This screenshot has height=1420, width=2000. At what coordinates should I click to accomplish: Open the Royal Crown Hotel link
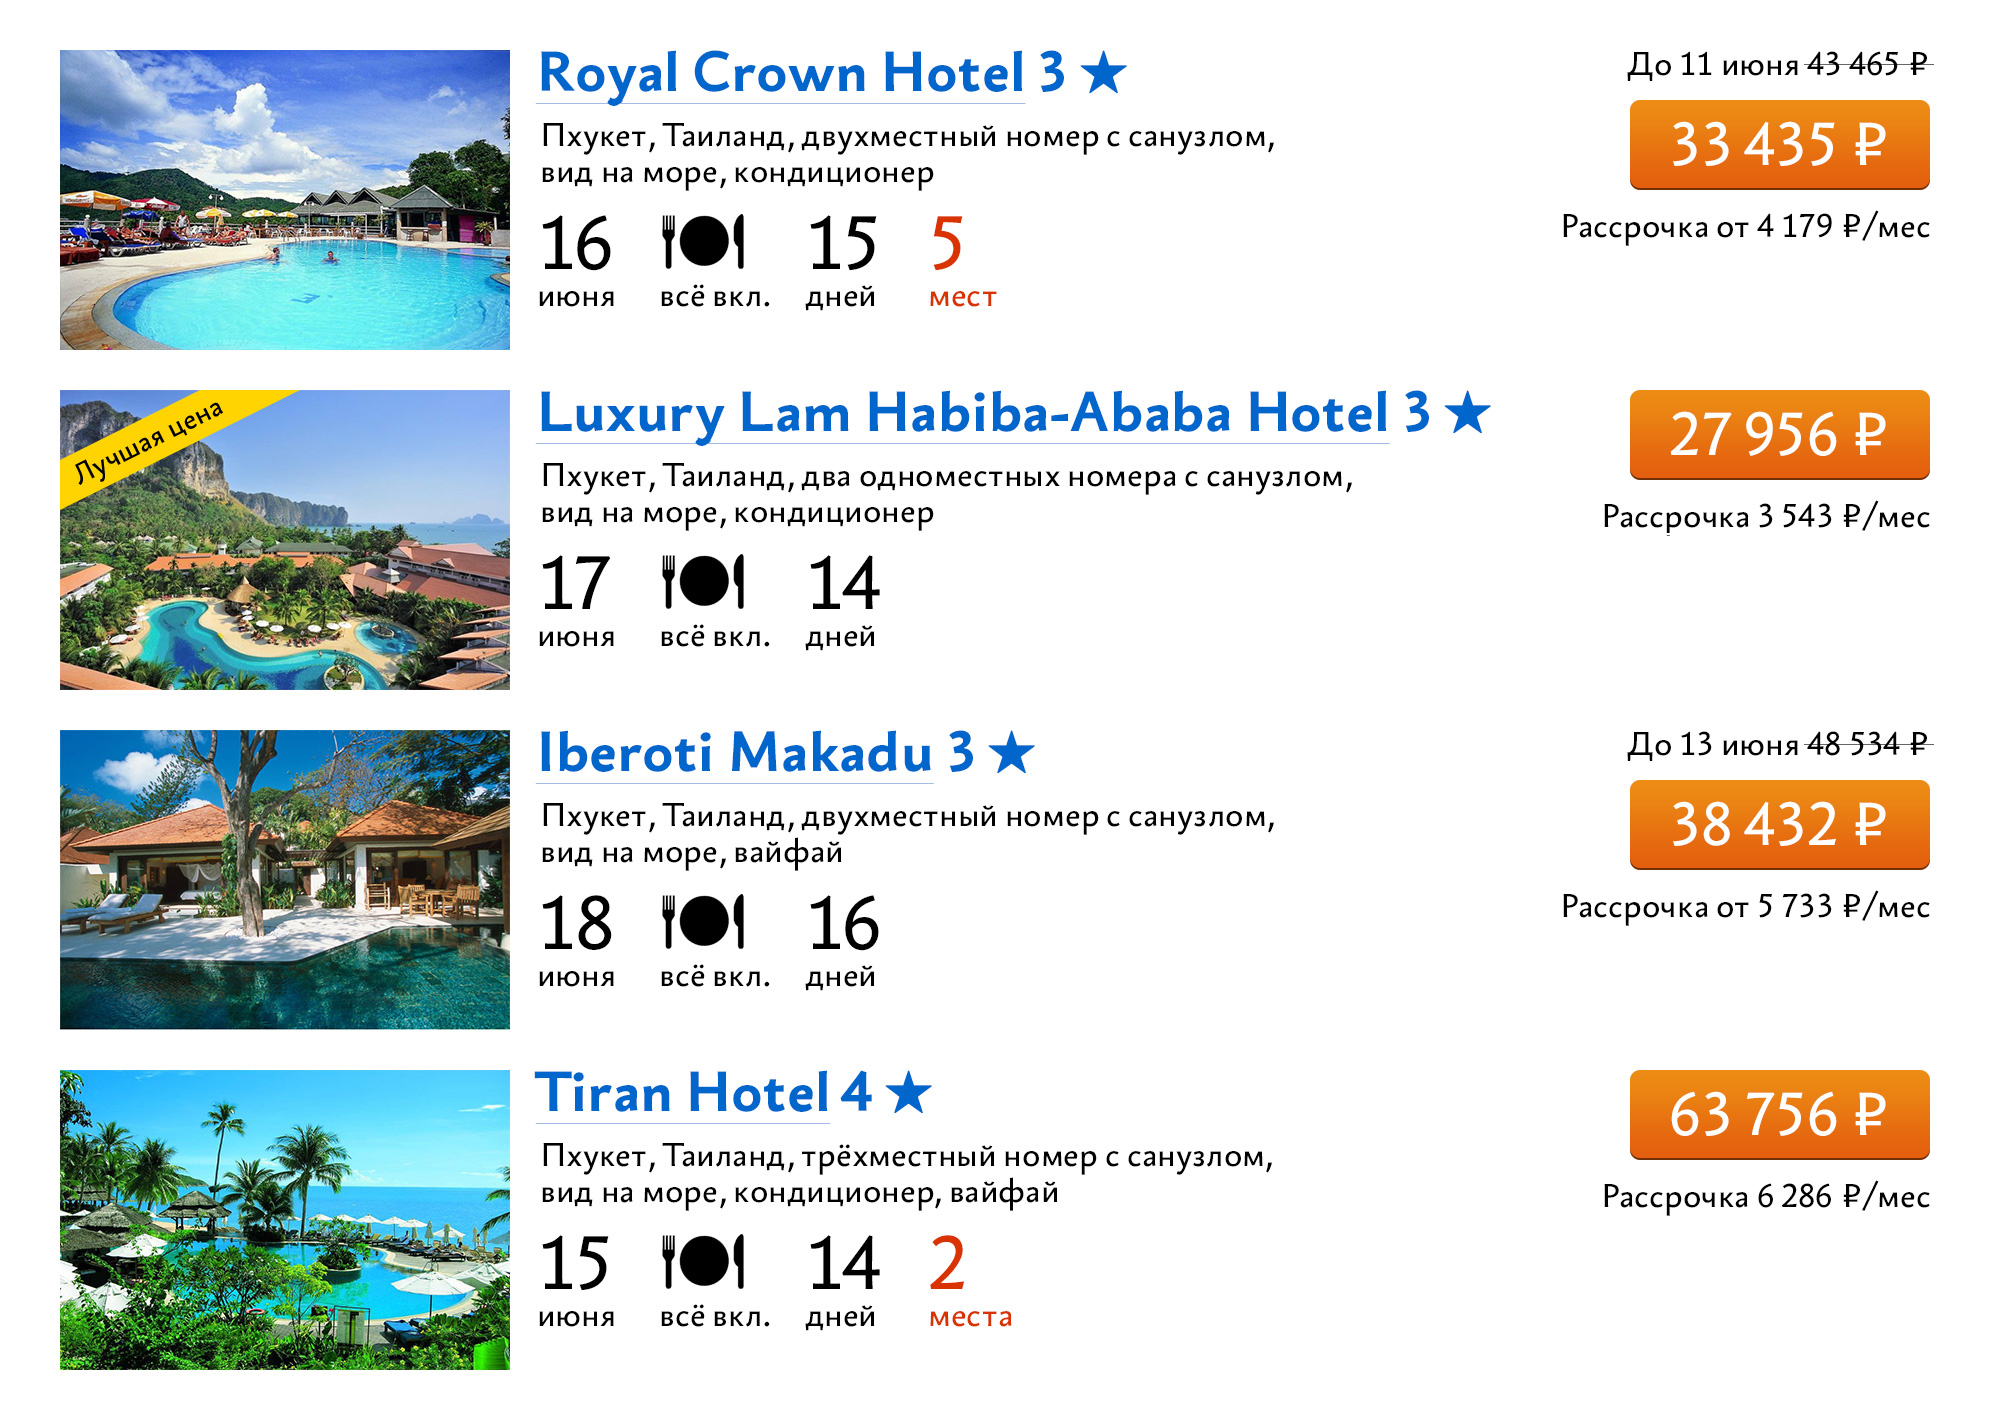pyautogui.click(x=781, y=74)
